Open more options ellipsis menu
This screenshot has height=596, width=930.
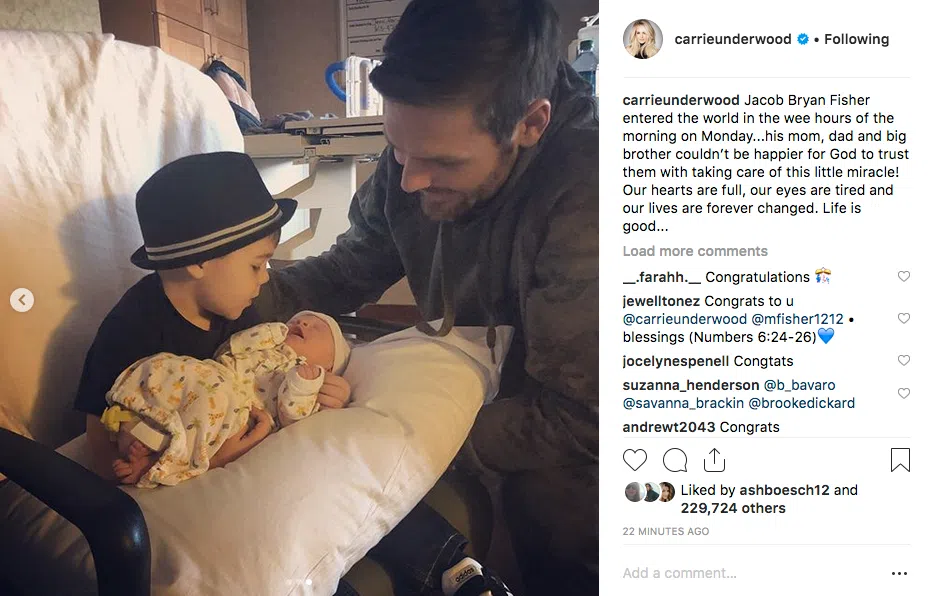(899, 573)
